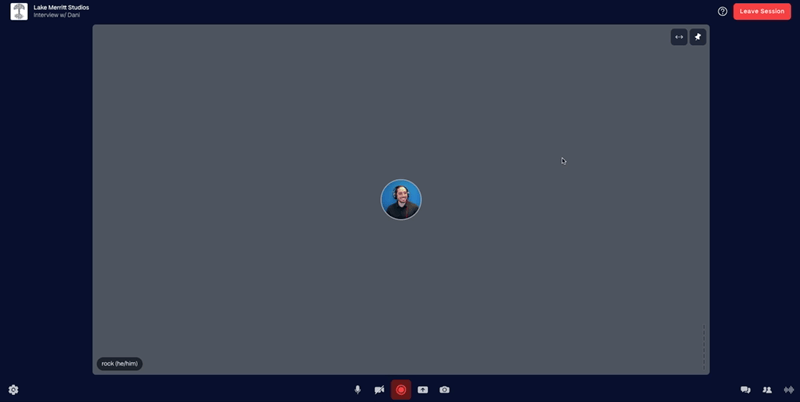This screenshot has height=402, width=800.
Task: Click the dotted audio level meter
Action: click(704, 349)
